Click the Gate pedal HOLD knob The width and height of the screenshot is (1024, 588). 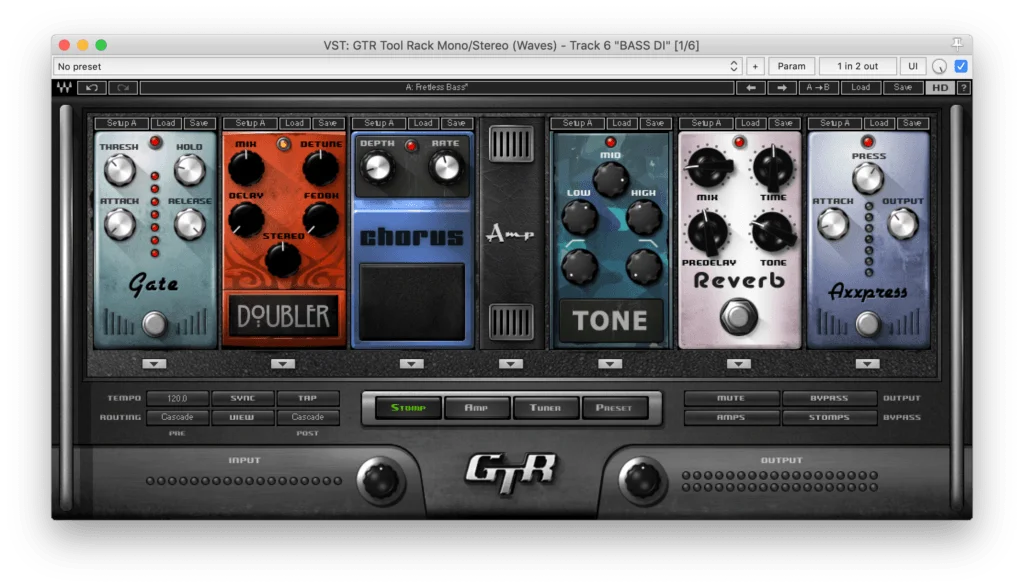189,171
